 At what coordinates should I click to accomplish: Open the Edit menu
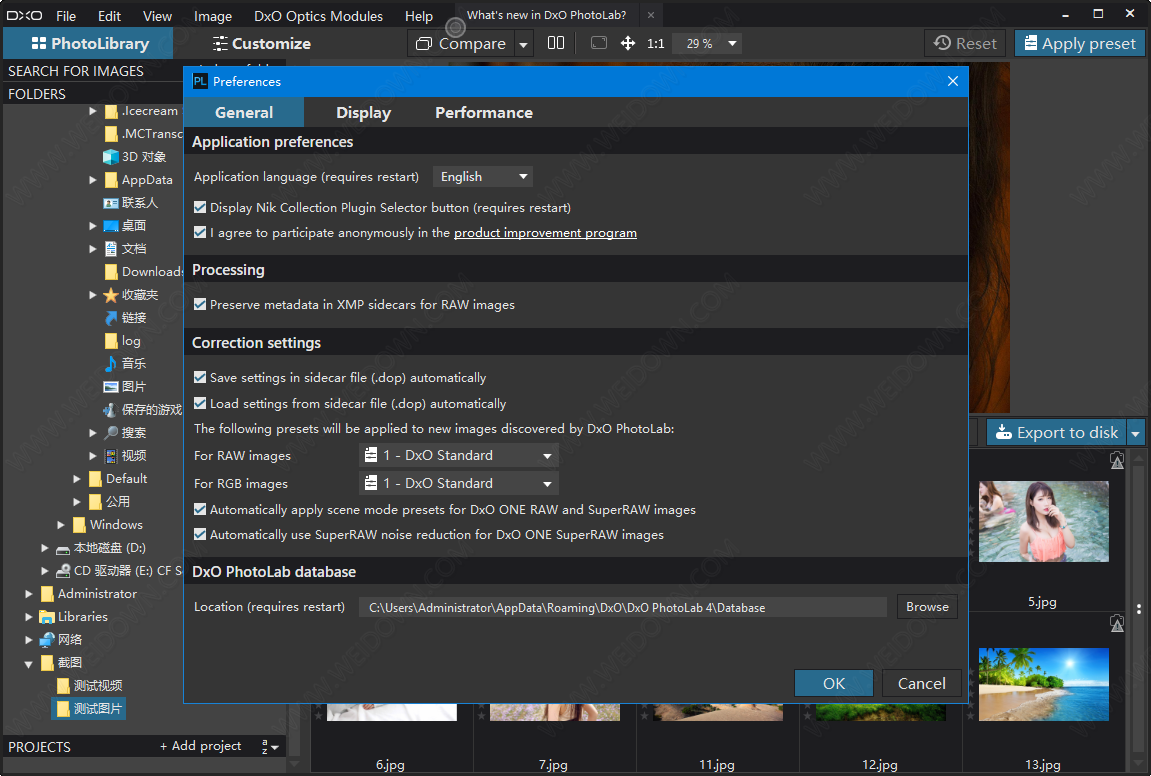click(x=109, y=16)
